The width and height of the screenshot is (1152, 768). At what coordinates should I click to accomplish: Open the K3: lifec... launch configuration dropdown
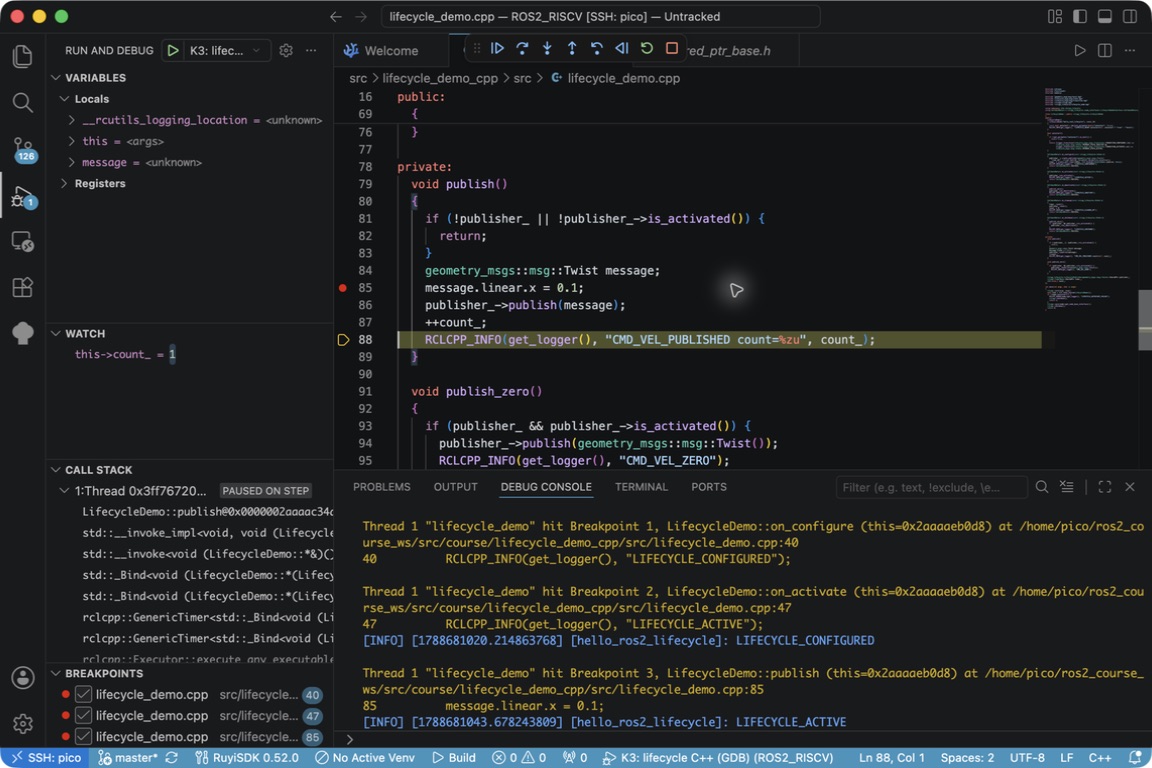(225, 50)
